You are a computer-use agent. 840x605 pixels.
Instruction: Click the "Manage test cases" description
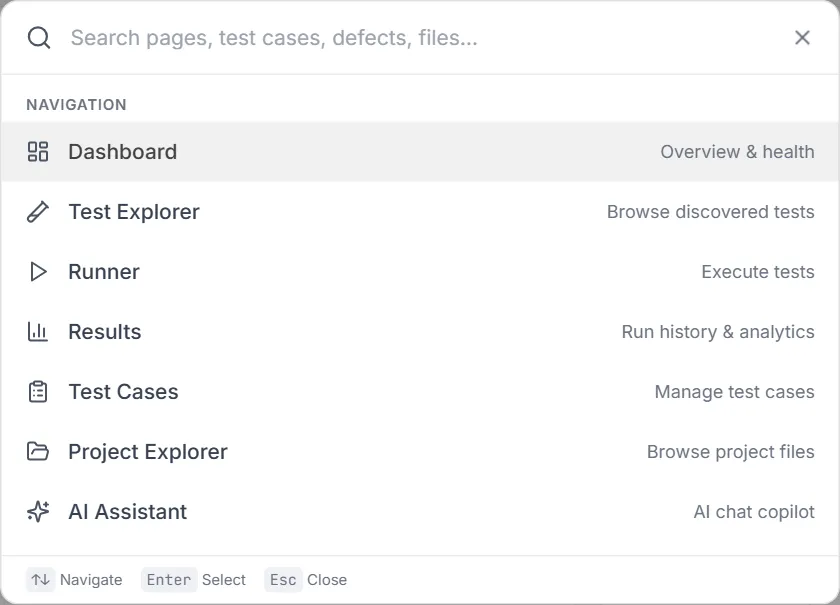pyautogui.click(x=734, y=392)
